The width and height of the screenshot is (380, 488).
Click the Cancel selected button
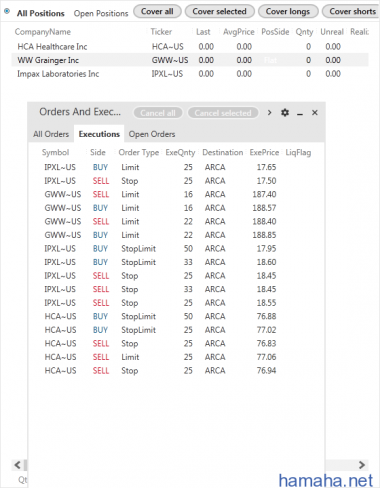(x=223, y=113)
